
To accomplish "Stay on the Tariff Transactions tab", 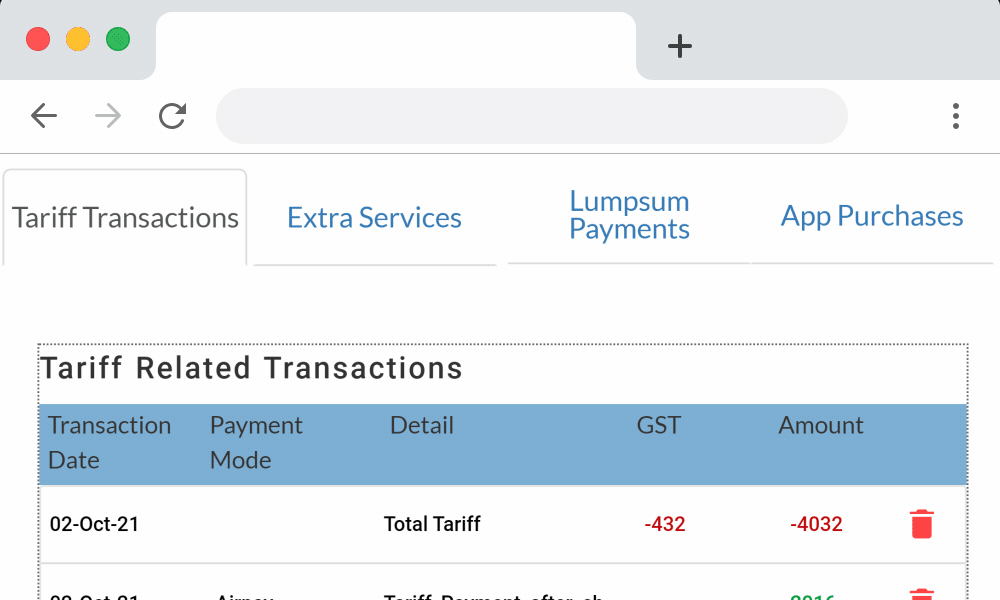I will (x=124, y=217).
